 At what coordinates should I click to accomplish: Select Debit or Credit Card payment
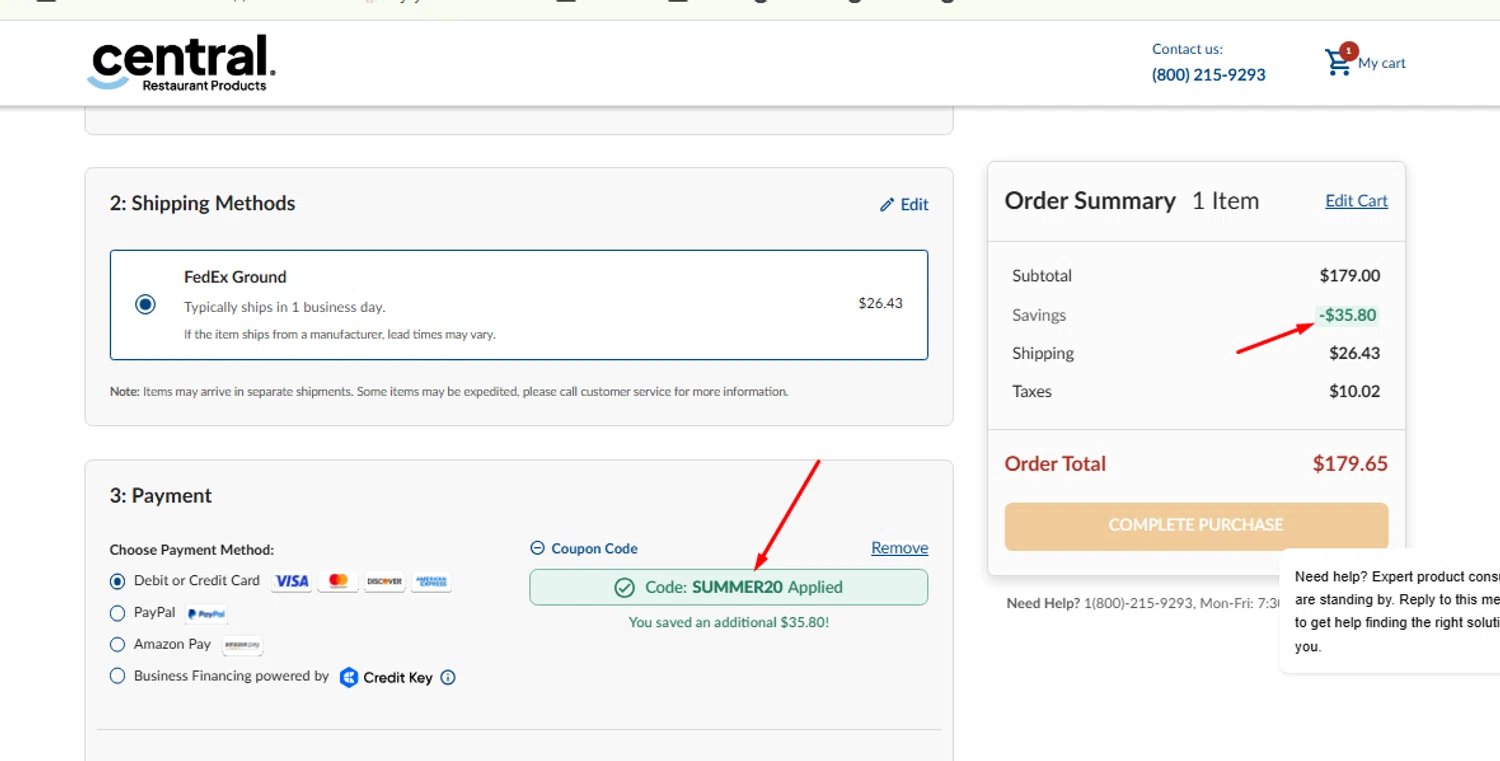118,581
